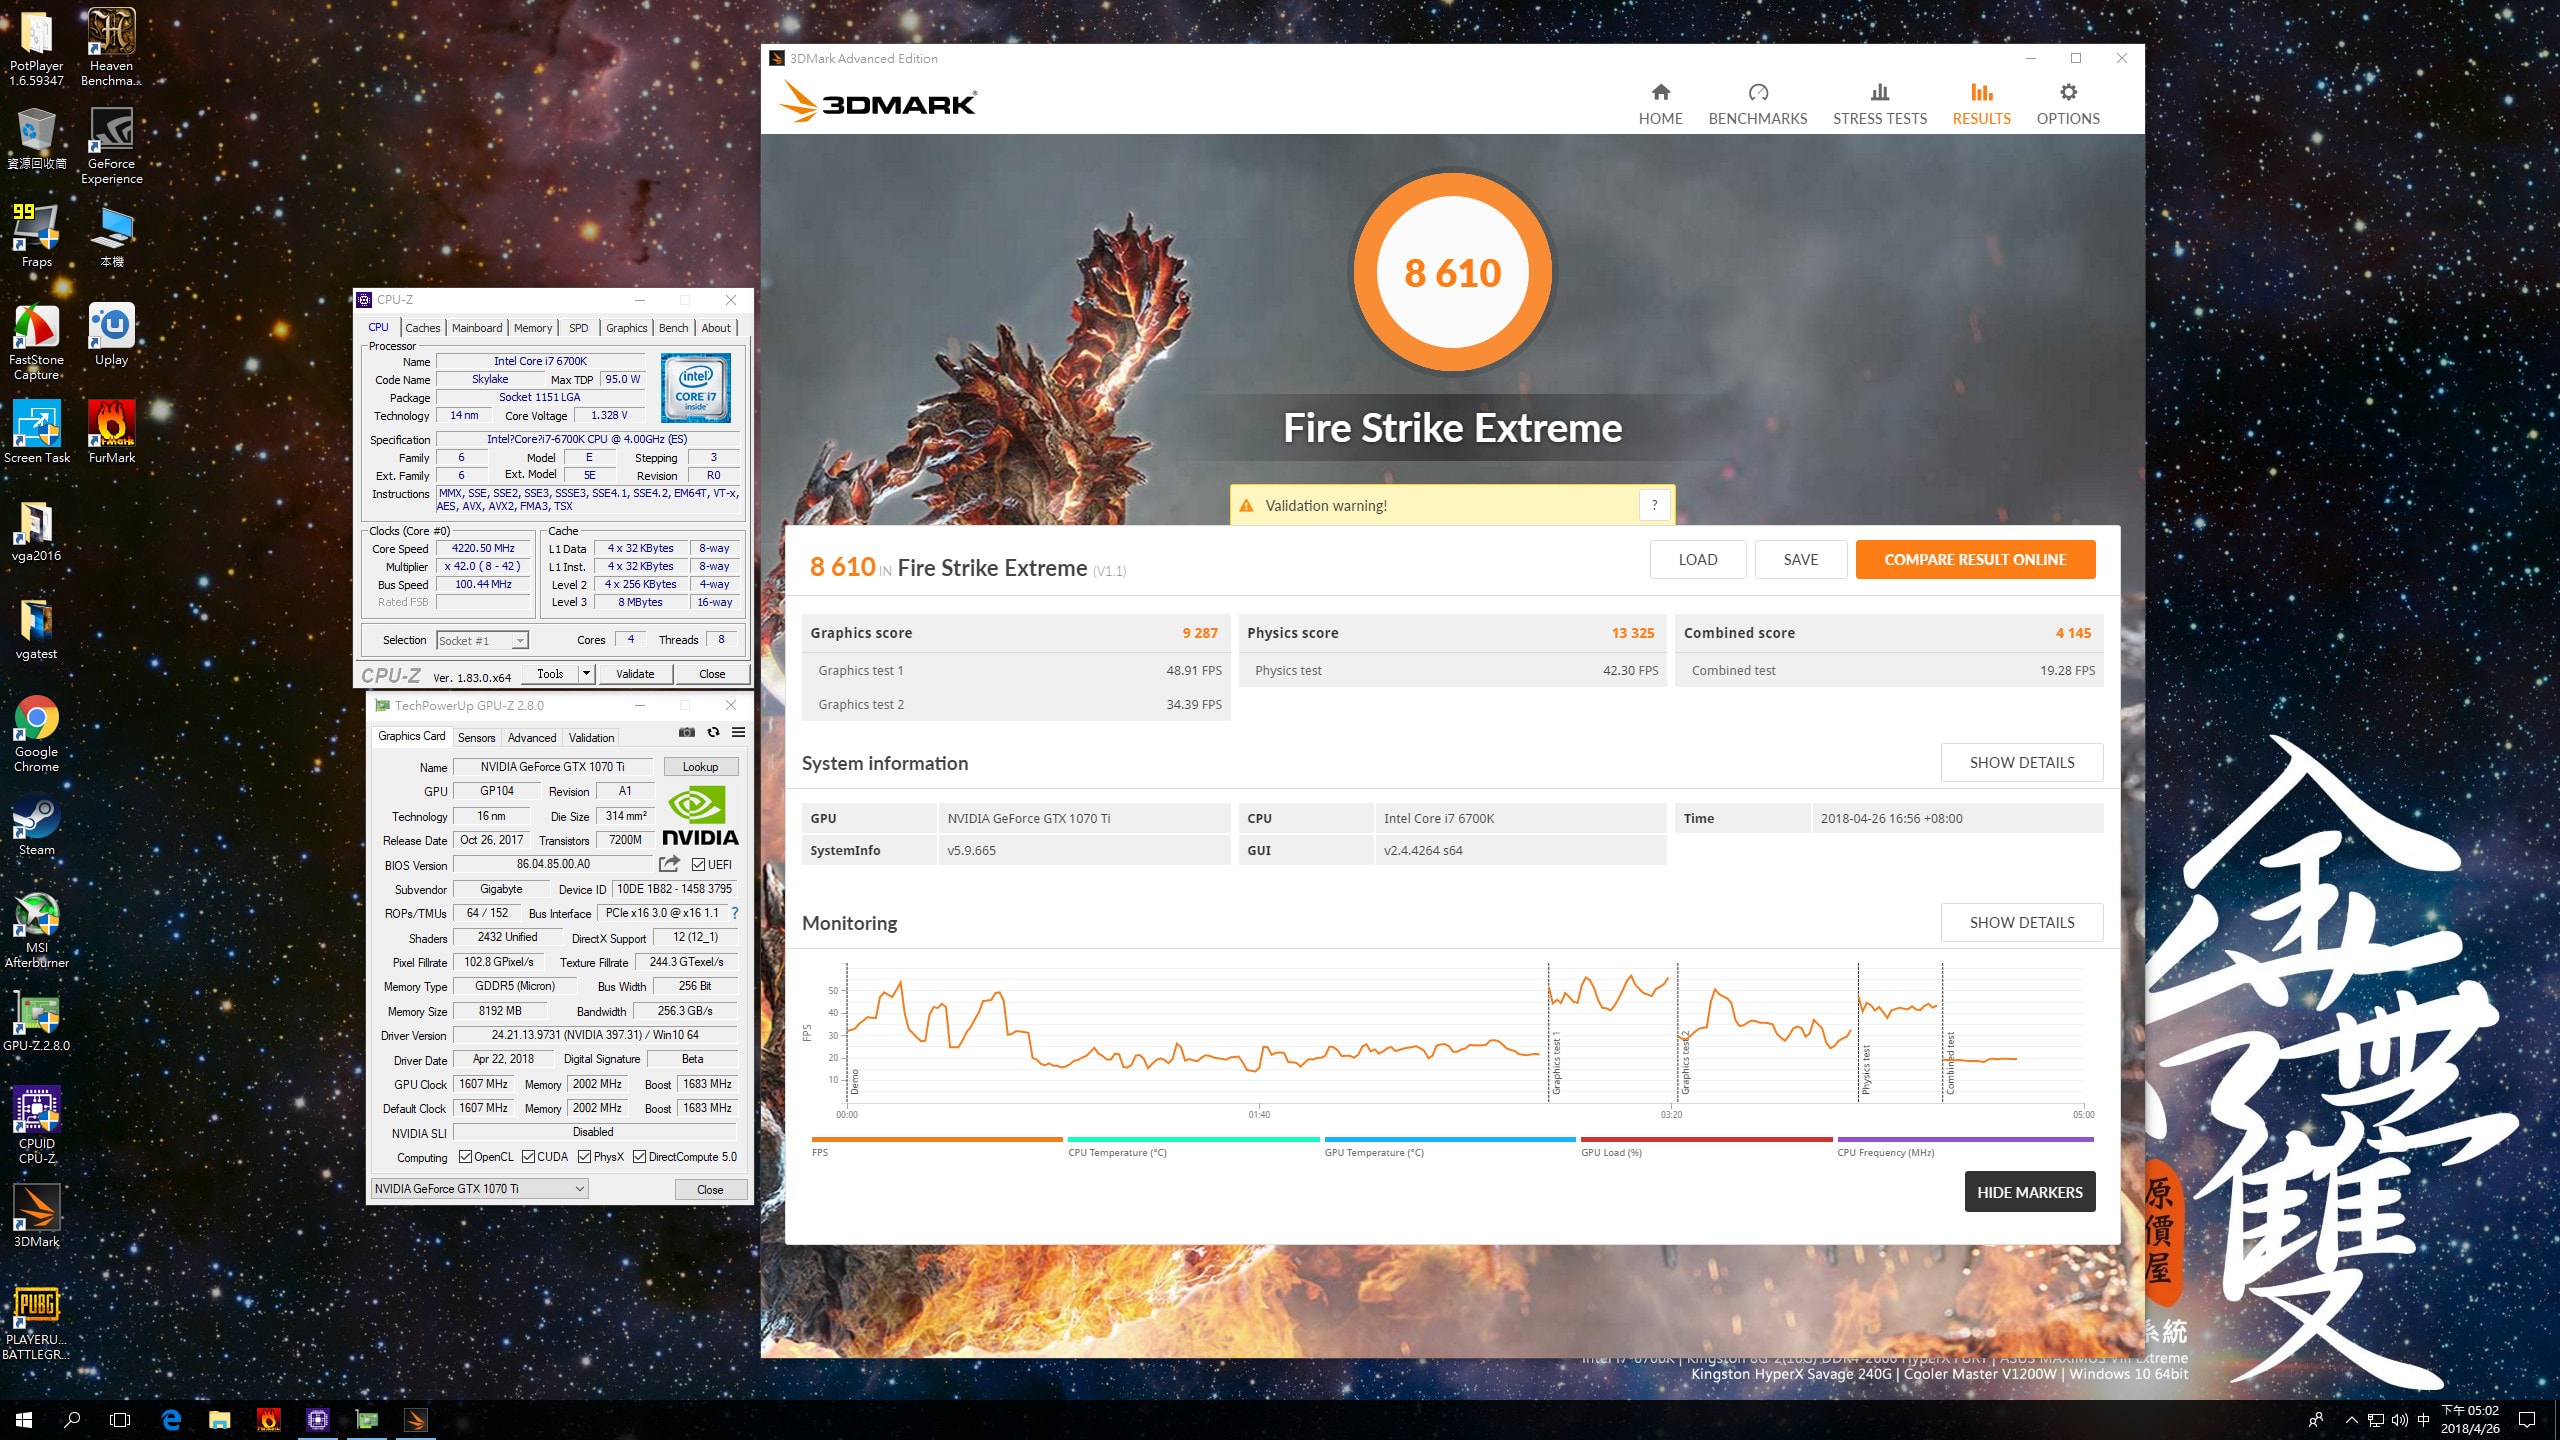
Task: Open 3DMark Benchmarks section
Action: (x=1757, y=104)
